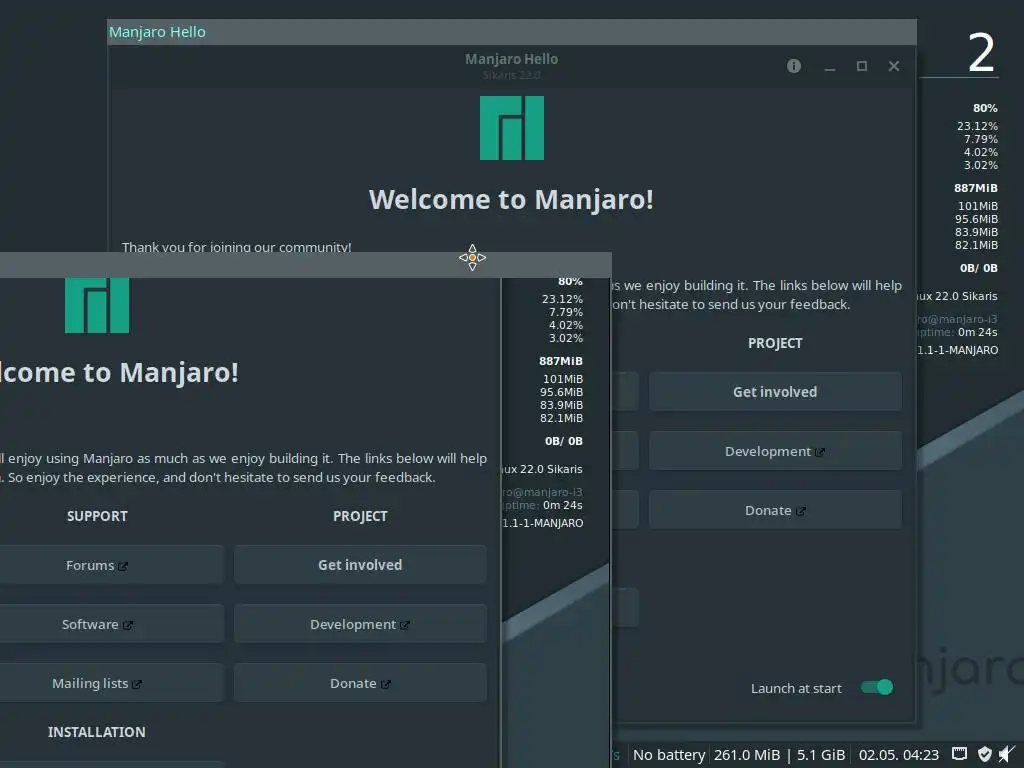Viewport: 1024px width, 768px height.
Task: Click the large workspace number 2
Action: [x=981, y=53]
